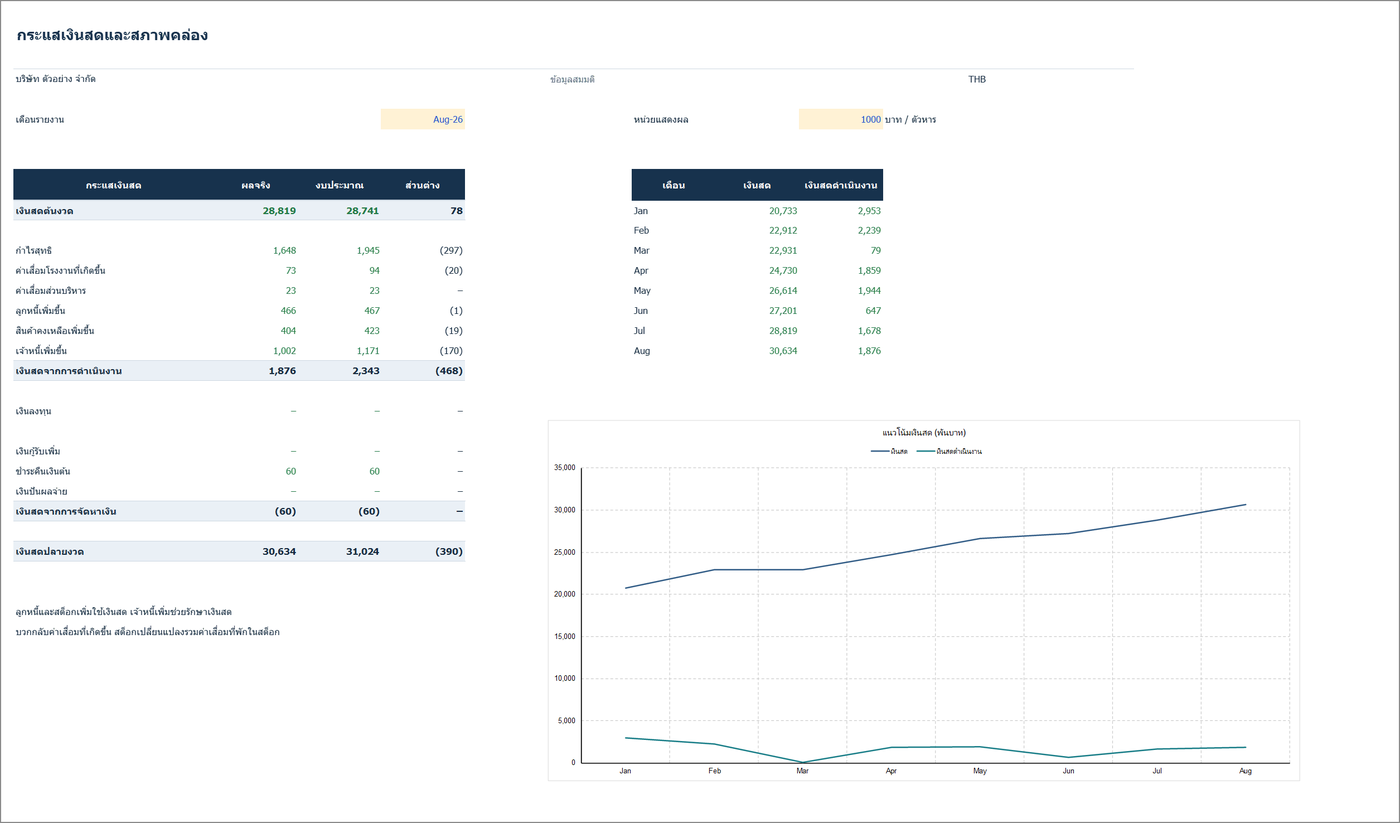This screenshot has height=823, width=1400.
Task: Click the closing cash budget value '31,024'
Action: 363,552
